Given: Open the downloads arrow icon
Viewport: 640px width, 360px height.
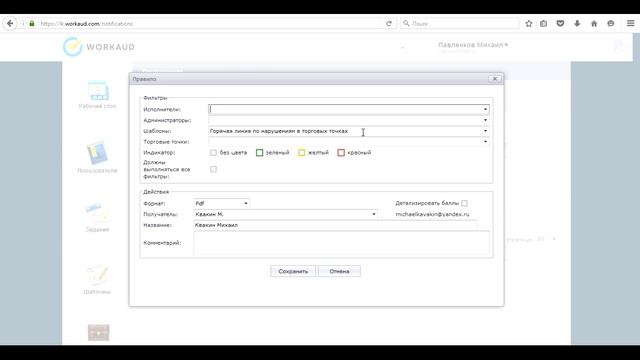Looking at the screenshot, I should (x=577, y=24).
